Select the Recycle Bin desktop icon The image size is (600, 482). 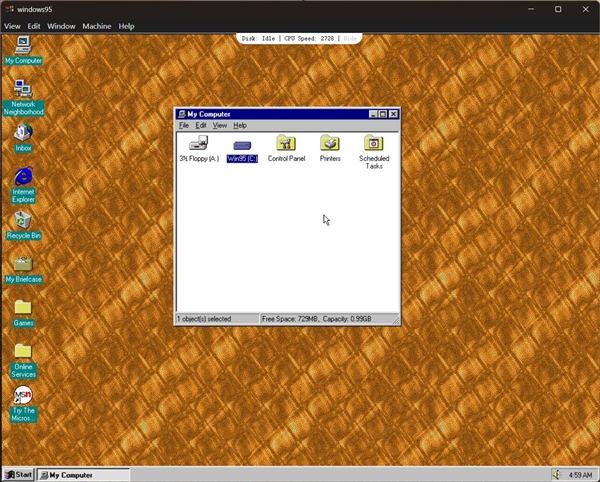23,220
